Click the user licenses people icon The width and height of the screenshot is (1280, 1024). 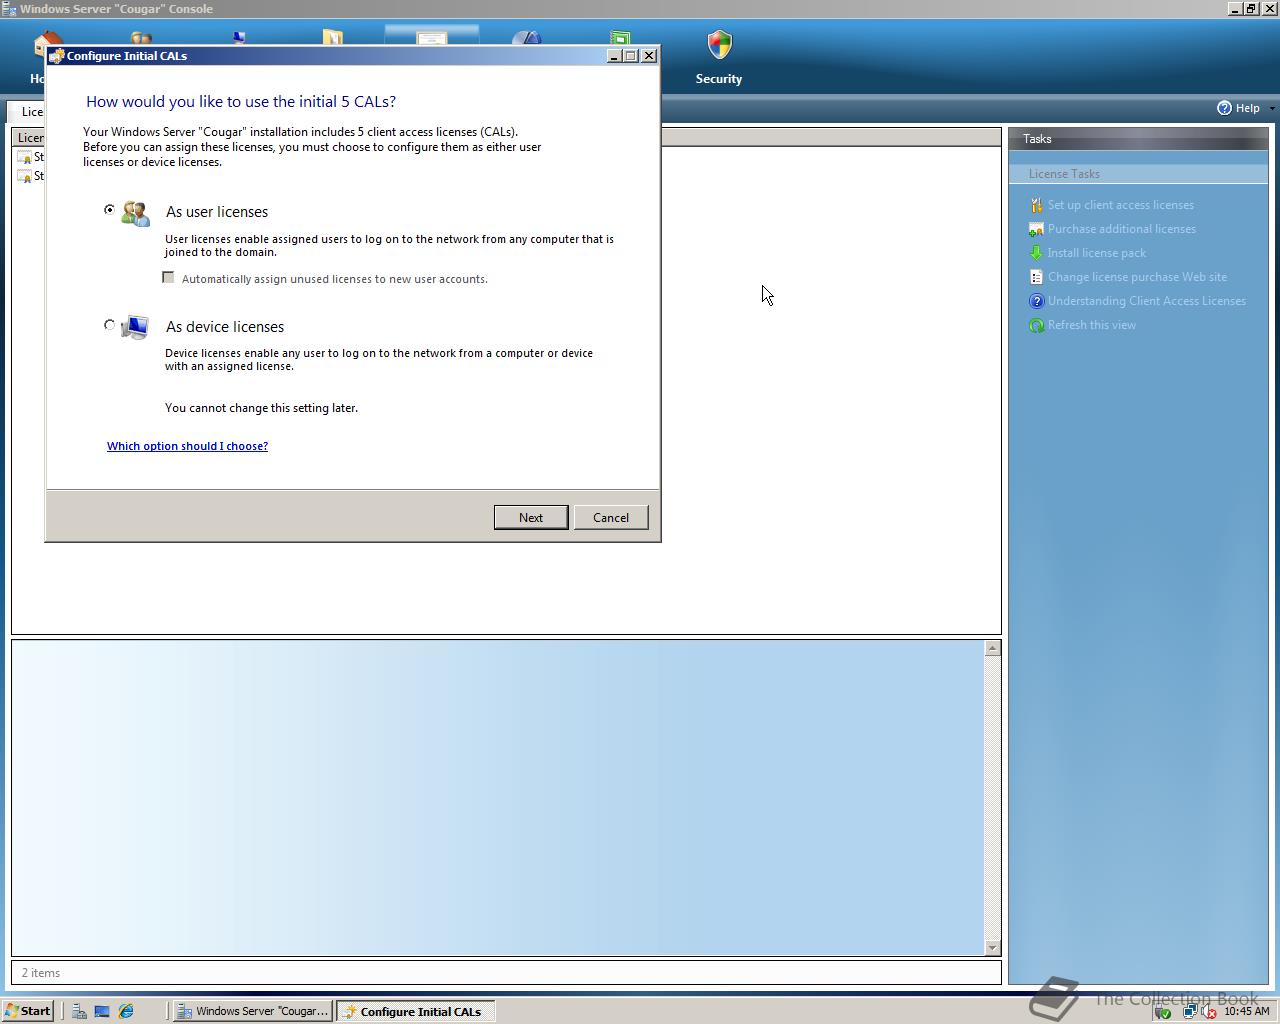(135, 213)
